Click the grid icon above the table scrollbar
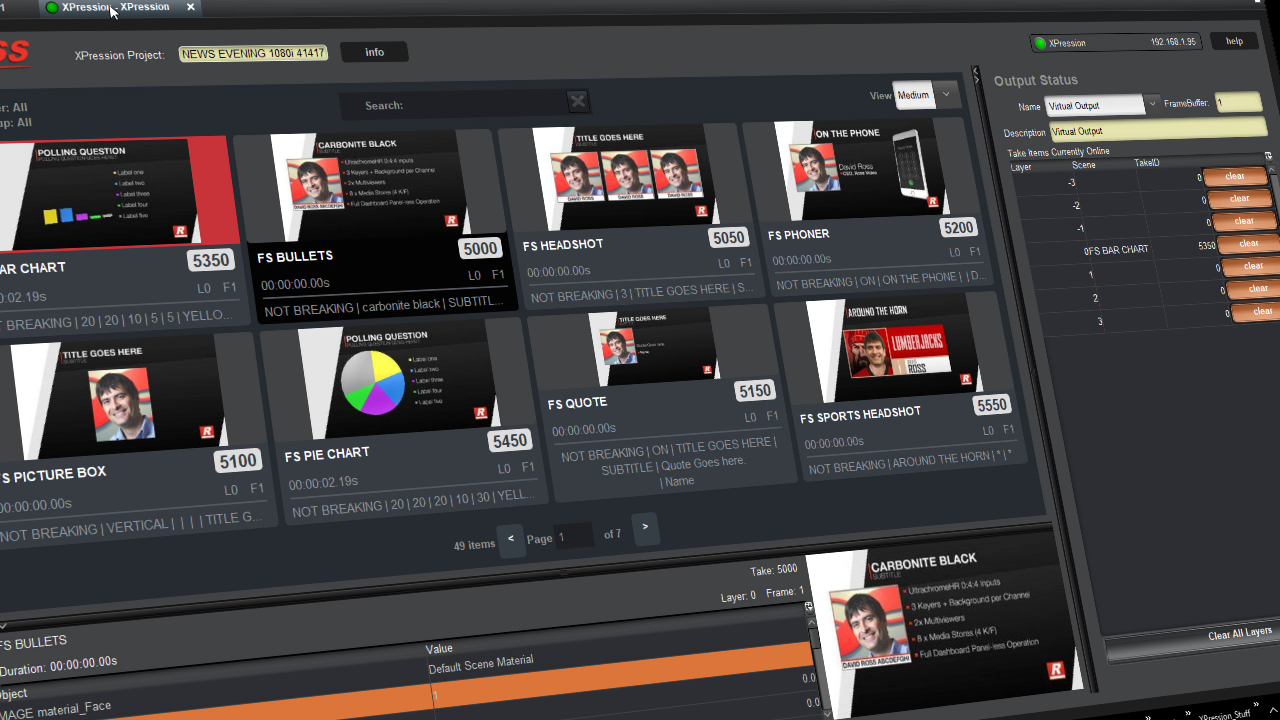 809,606
